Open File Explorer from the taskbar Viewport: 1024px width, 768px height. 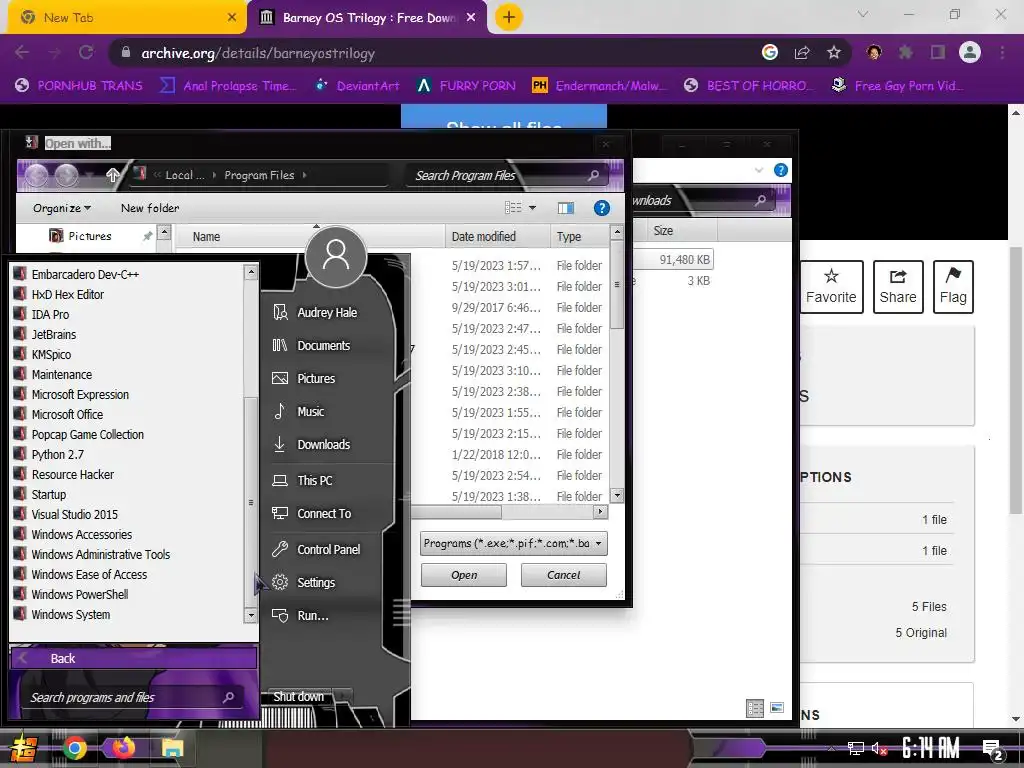click(172, 748)
